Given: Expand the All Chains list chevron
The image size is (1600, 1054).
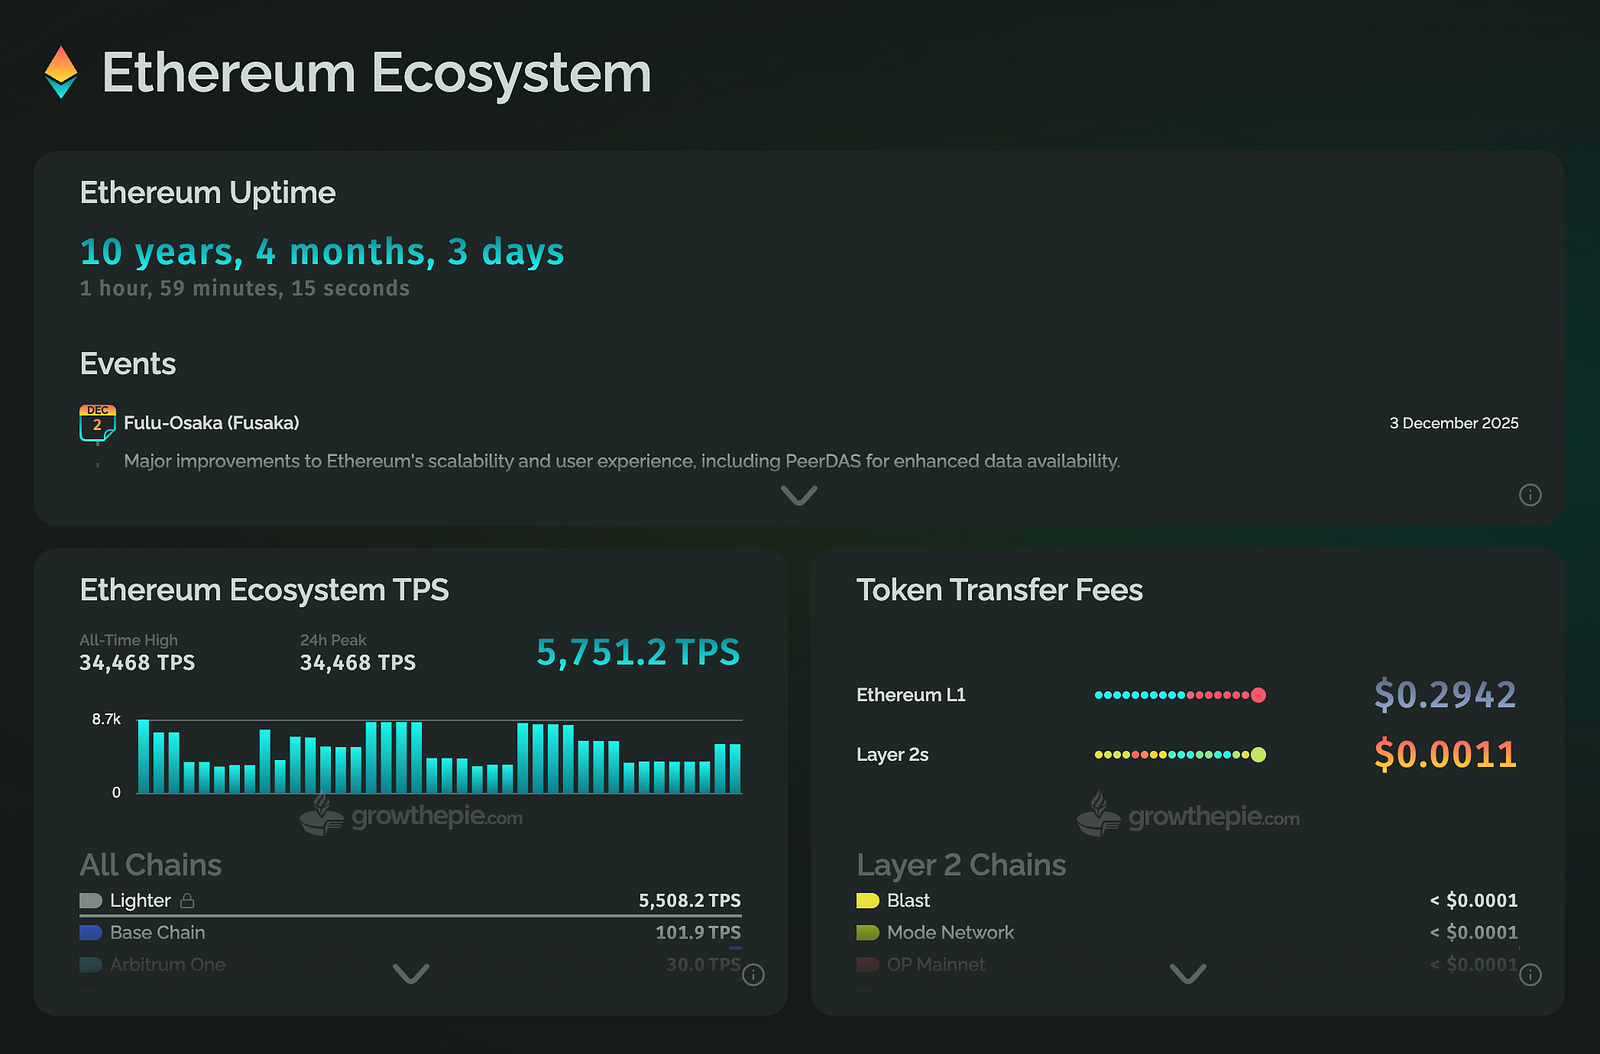Looking at the screenshot, I should click(411, 973).
